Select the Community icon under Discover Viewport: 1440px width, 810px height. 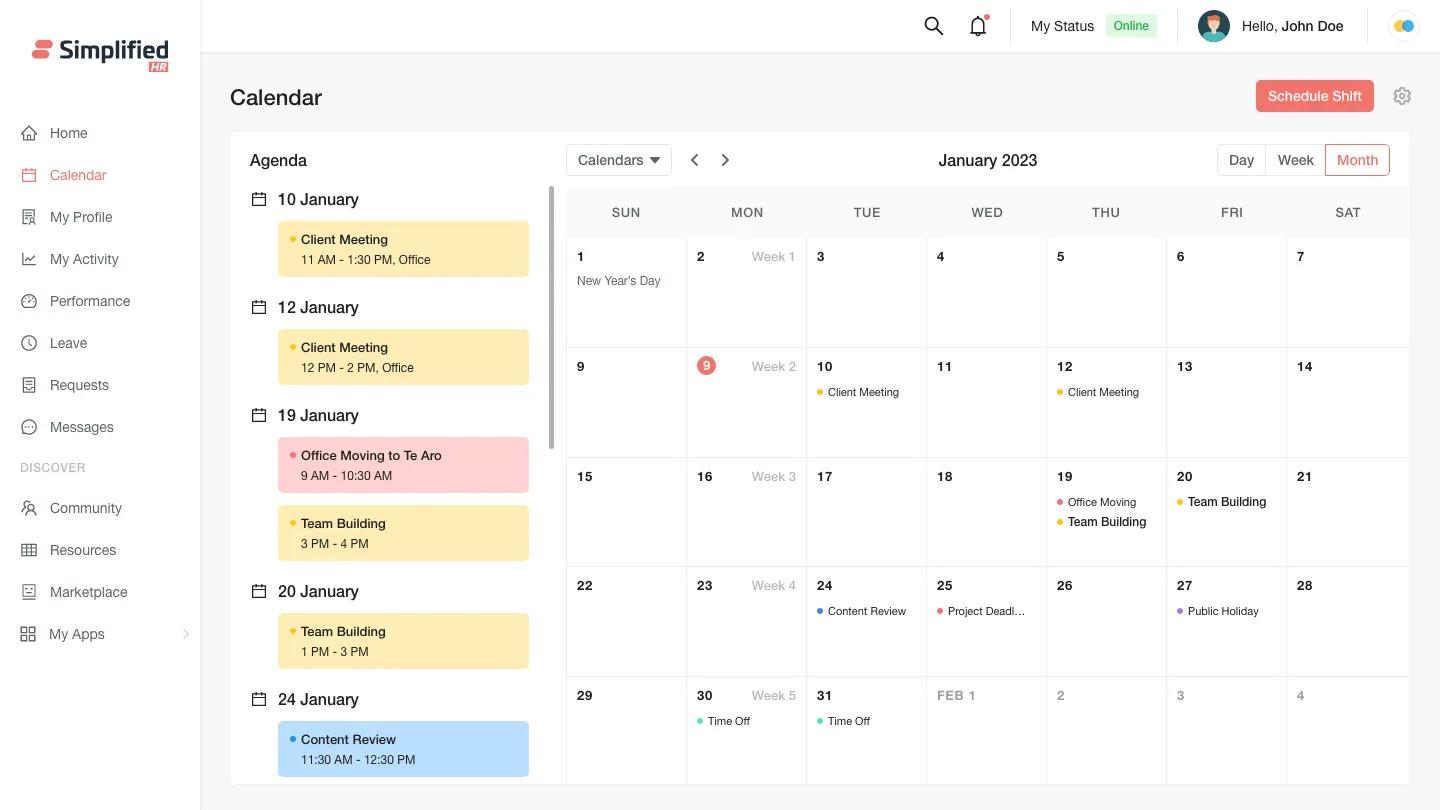pyautogui.click(x=29, y=508)
